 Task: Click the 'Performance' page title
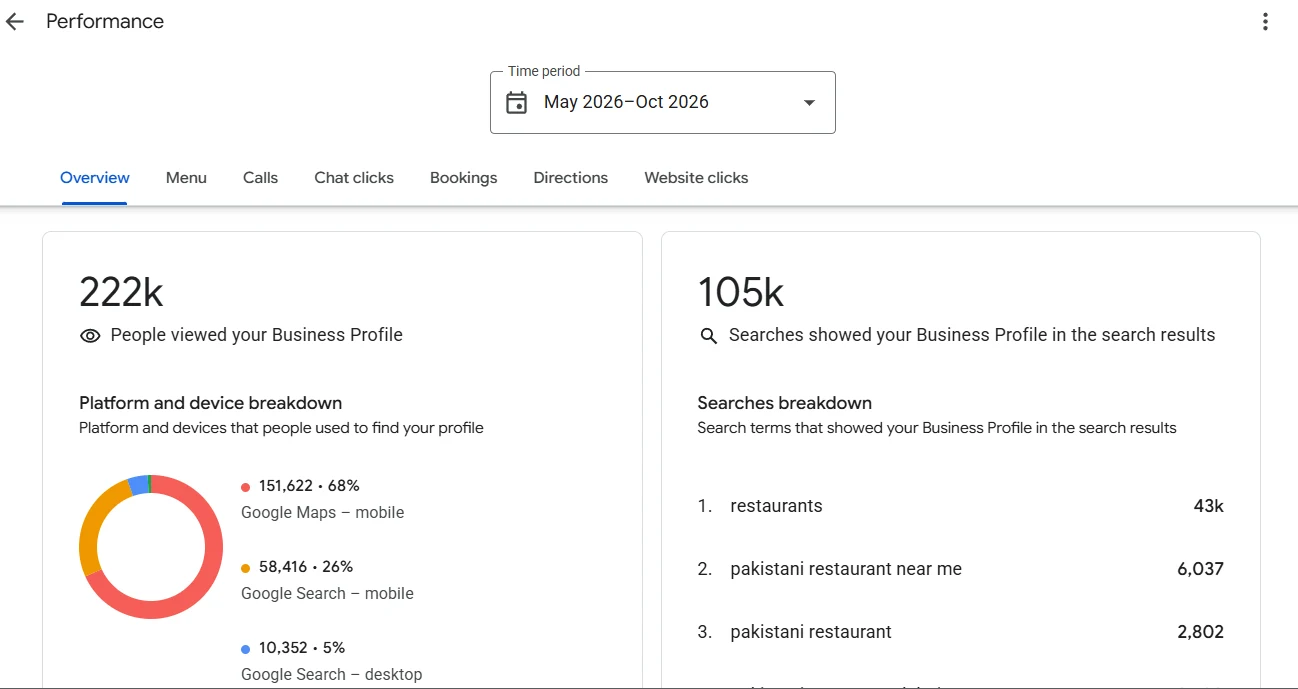coord(105,21)
